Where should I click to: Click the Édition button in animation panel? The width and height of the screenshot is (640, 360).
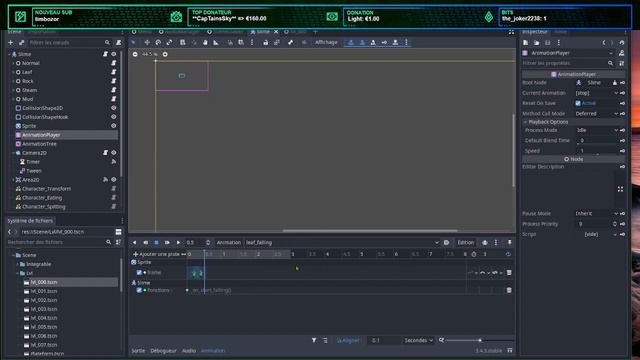click(x=465, y=242)
